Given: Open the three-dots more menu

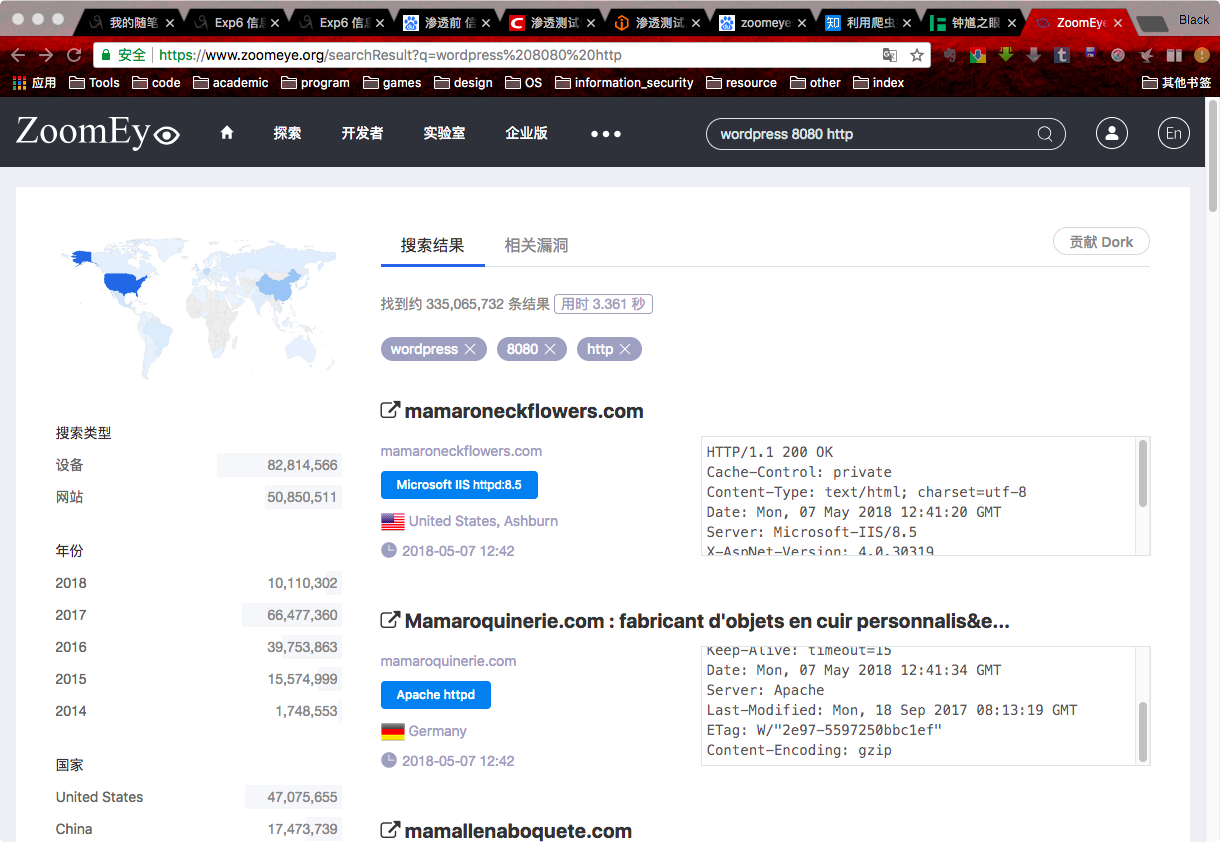Looking at the screenshot, I should click(x=606, y=133).
